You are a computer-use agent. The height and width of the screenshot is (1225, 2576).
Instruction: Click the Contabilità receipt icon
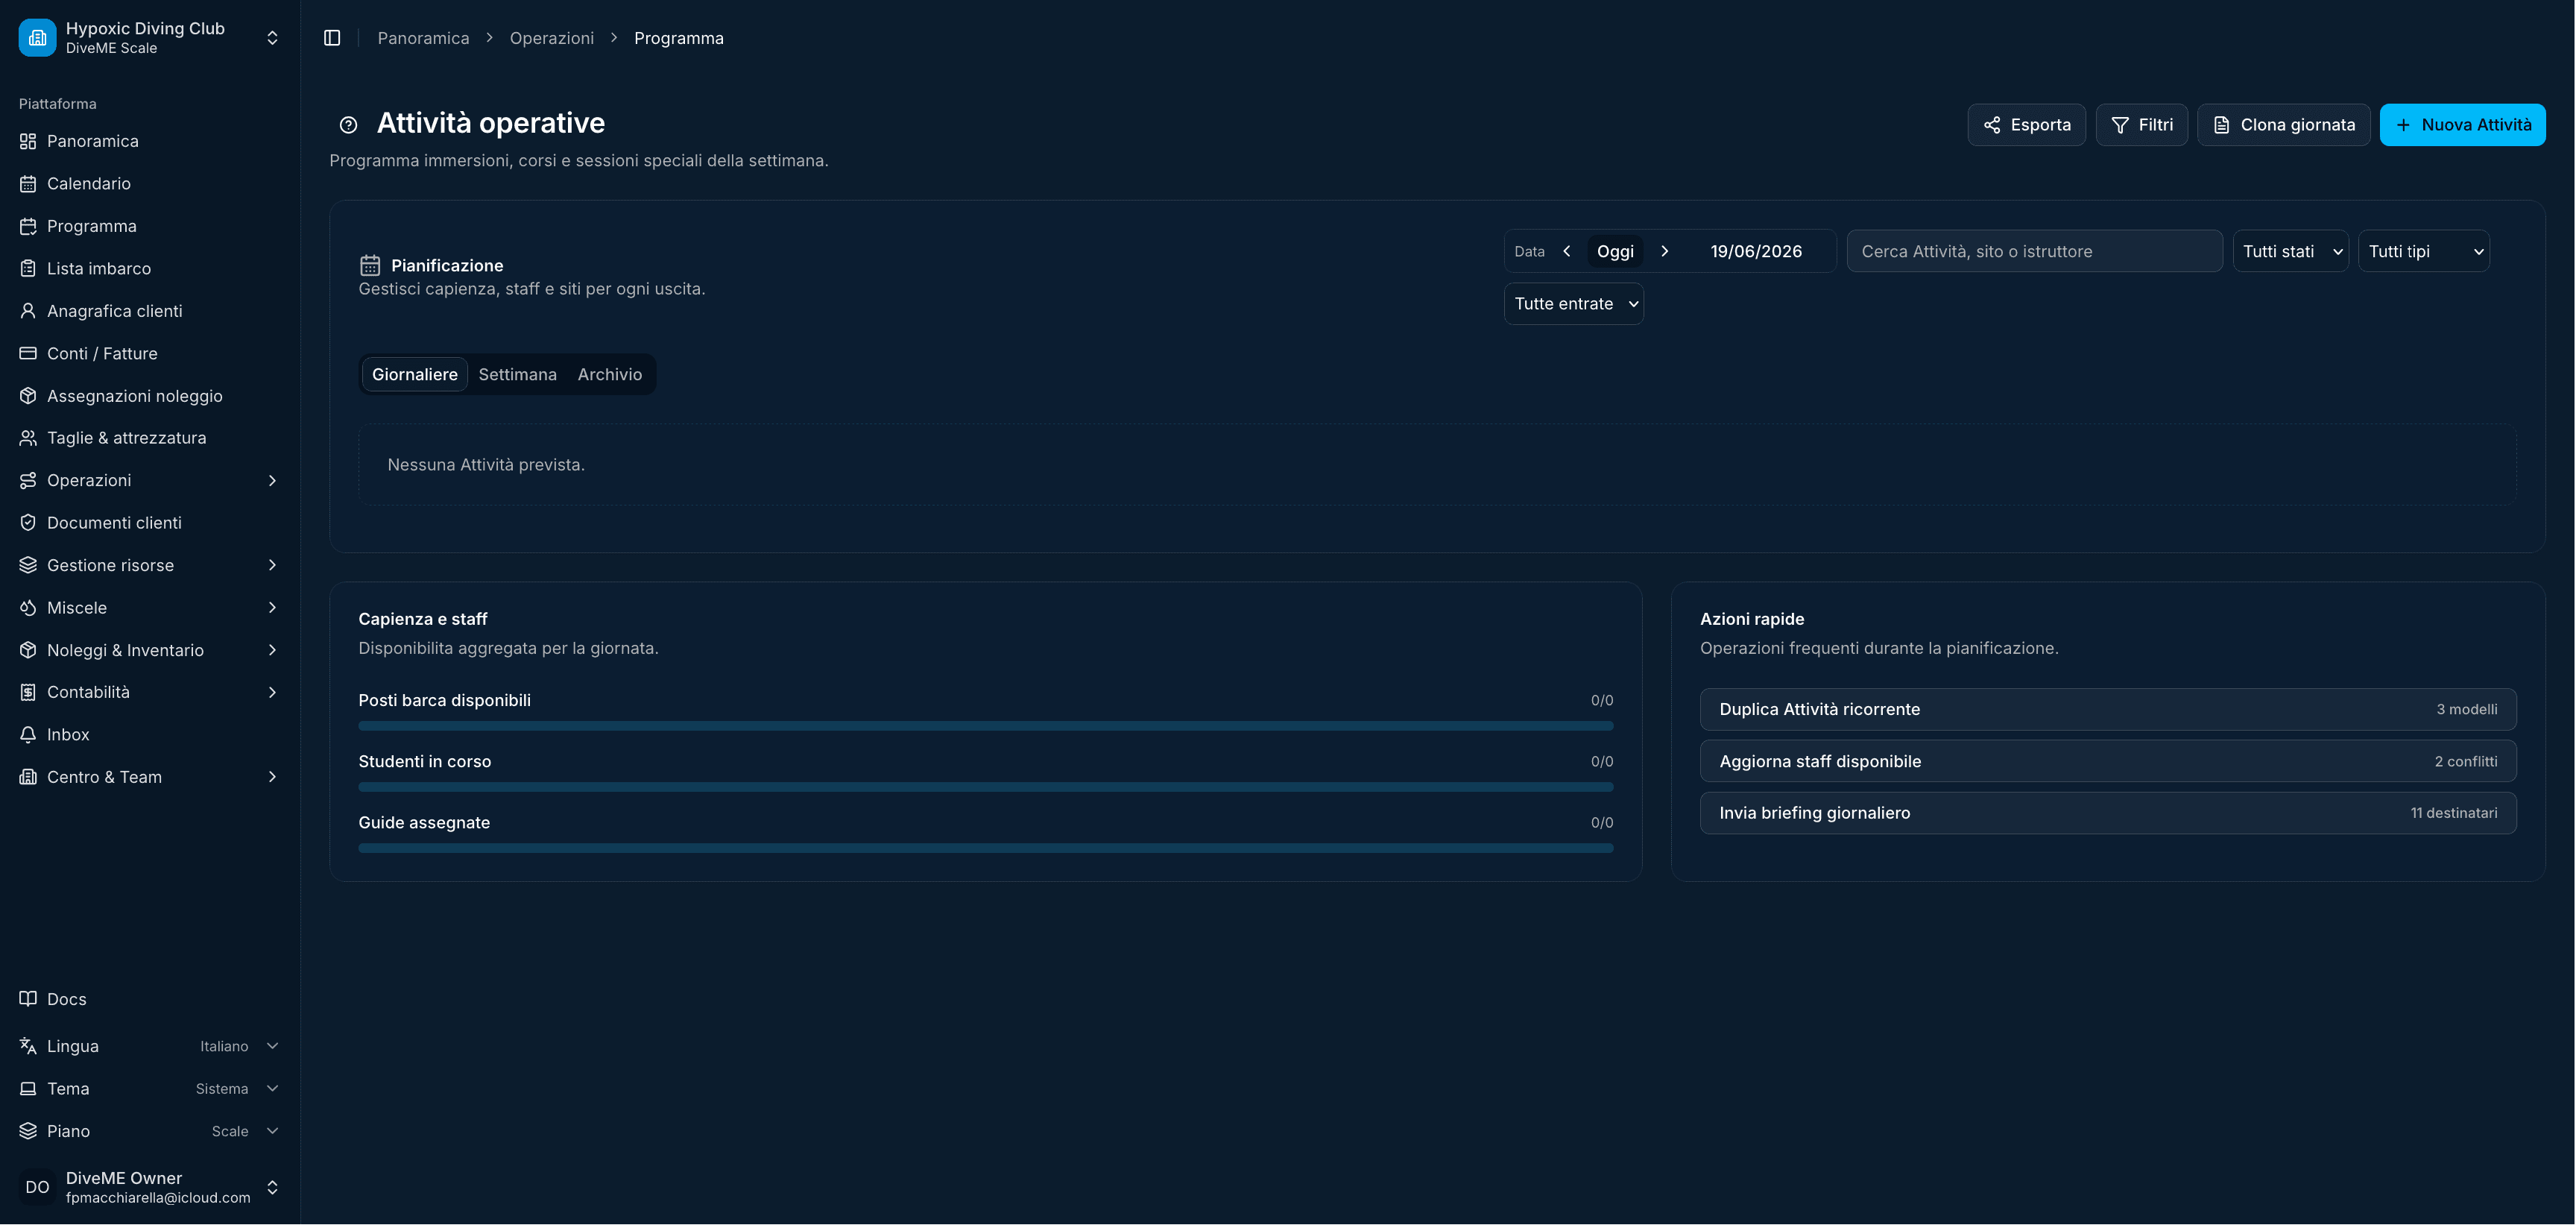28,692
